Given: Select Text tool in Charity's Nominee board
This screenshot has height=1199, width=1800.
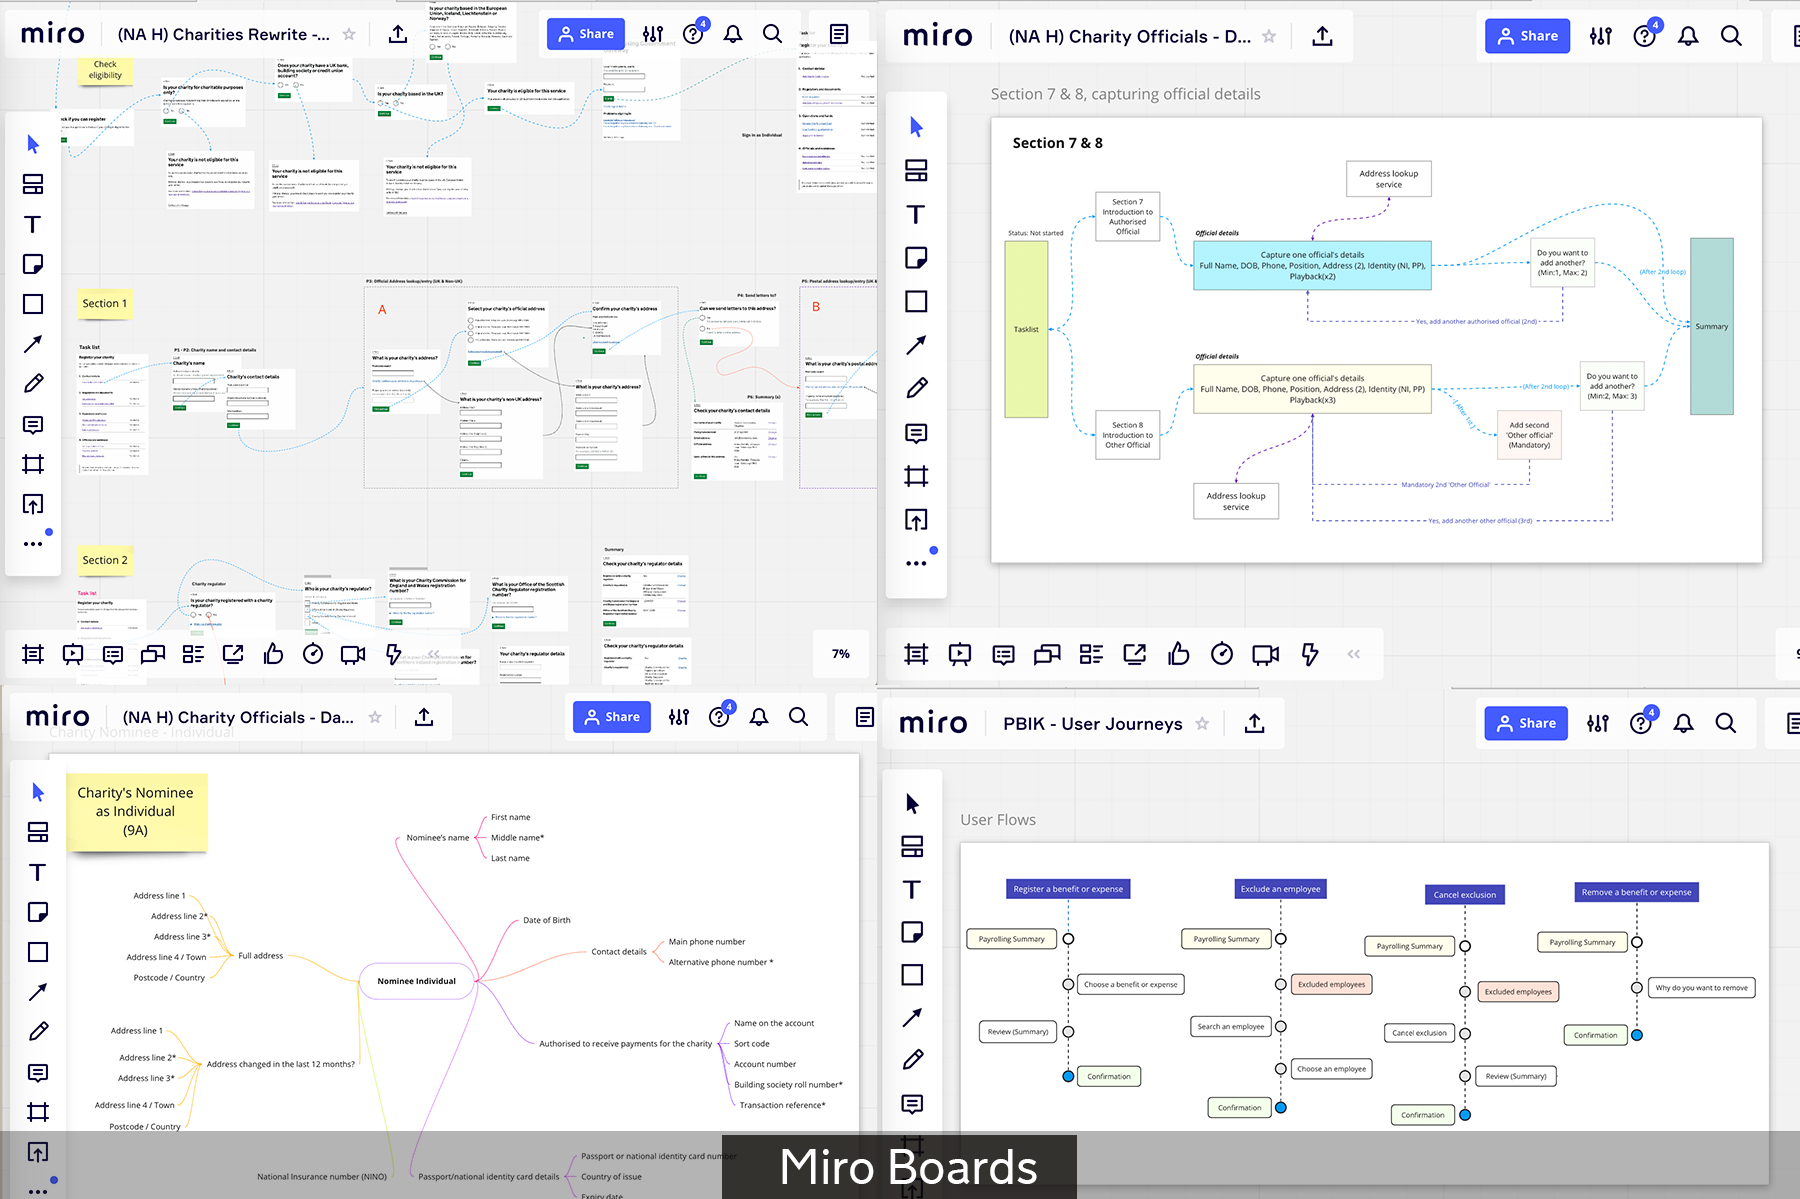Looking at the screenshot, I should tap(38, 872).
